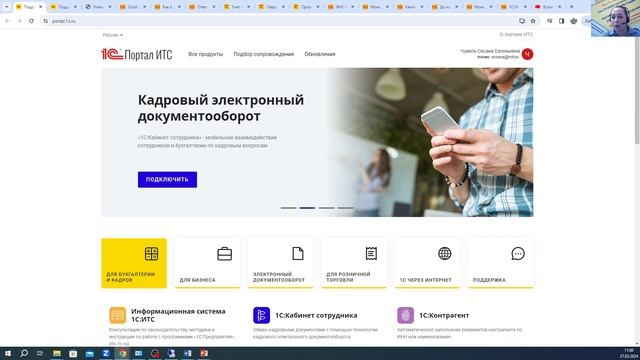
Task: Open Информационная система 1С:ИТС heading
Action: (x=178, y=315)
